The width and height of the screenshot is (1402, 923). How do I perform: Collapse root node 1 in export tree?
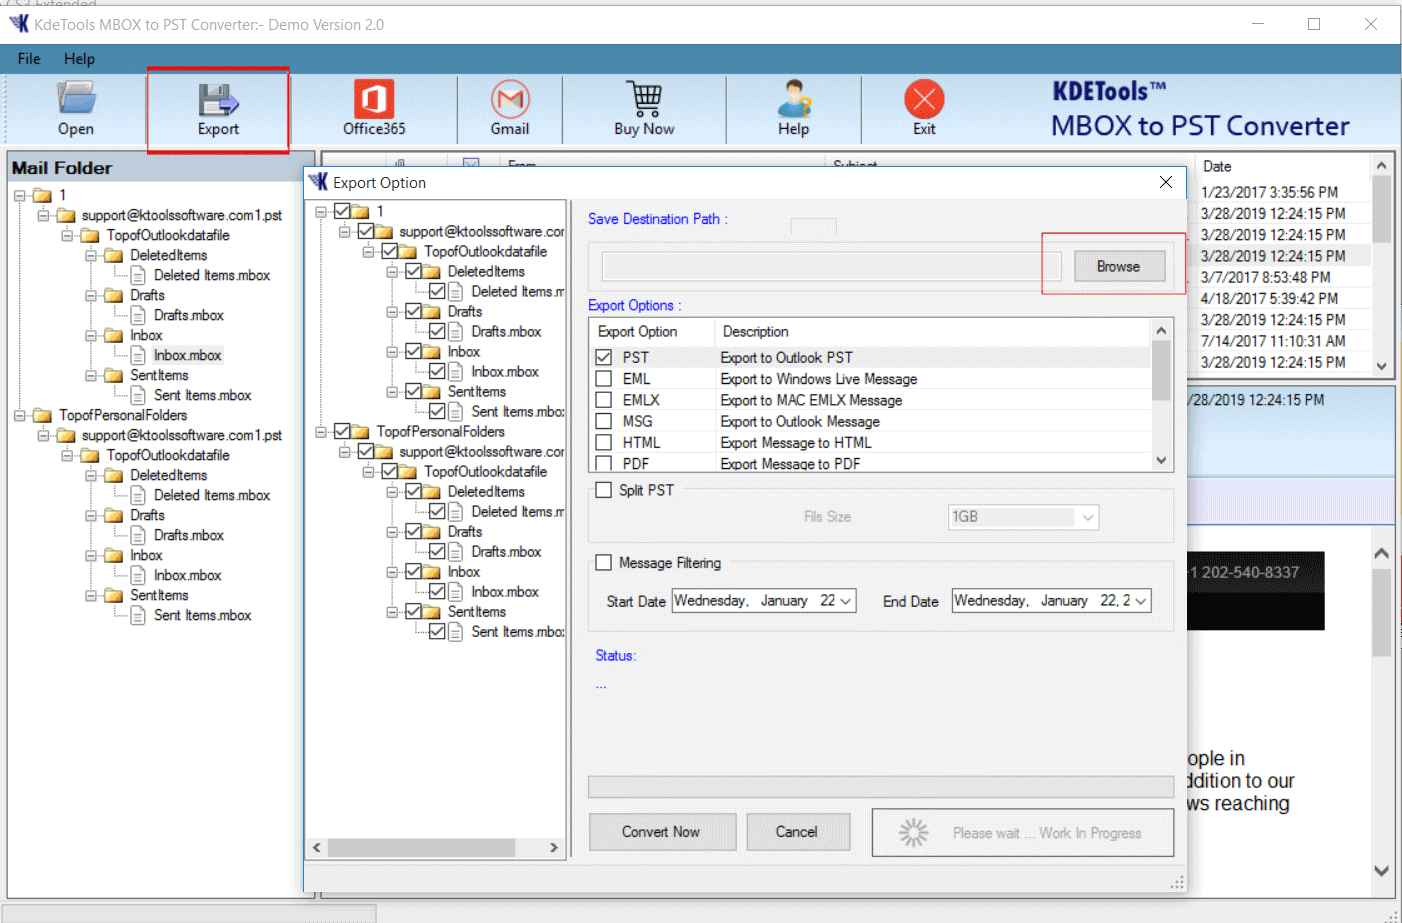tap(321, 211)
